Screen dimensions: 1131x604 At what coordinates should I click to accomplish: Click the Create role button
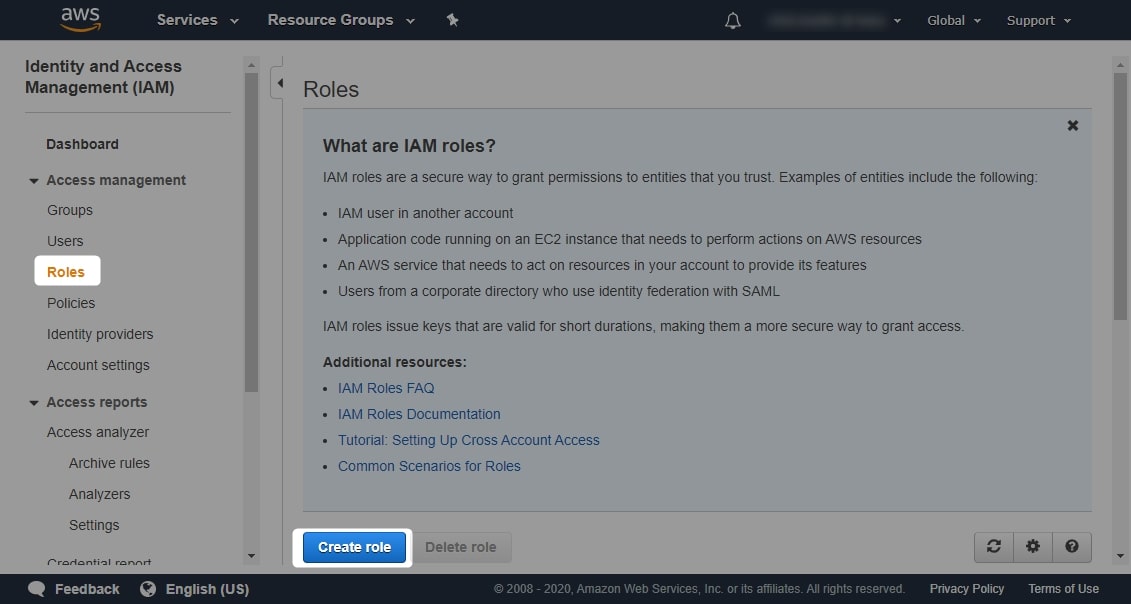[354, 547]
